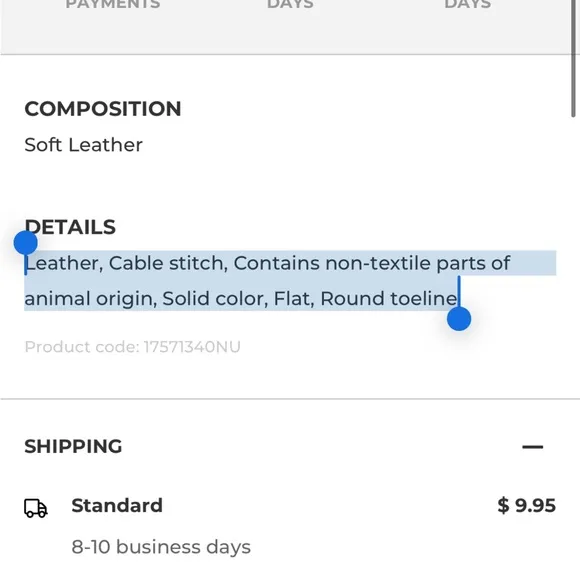The image size is (580, 580).
Task: Select the Standard shipping option
Action: coord(117,505)
